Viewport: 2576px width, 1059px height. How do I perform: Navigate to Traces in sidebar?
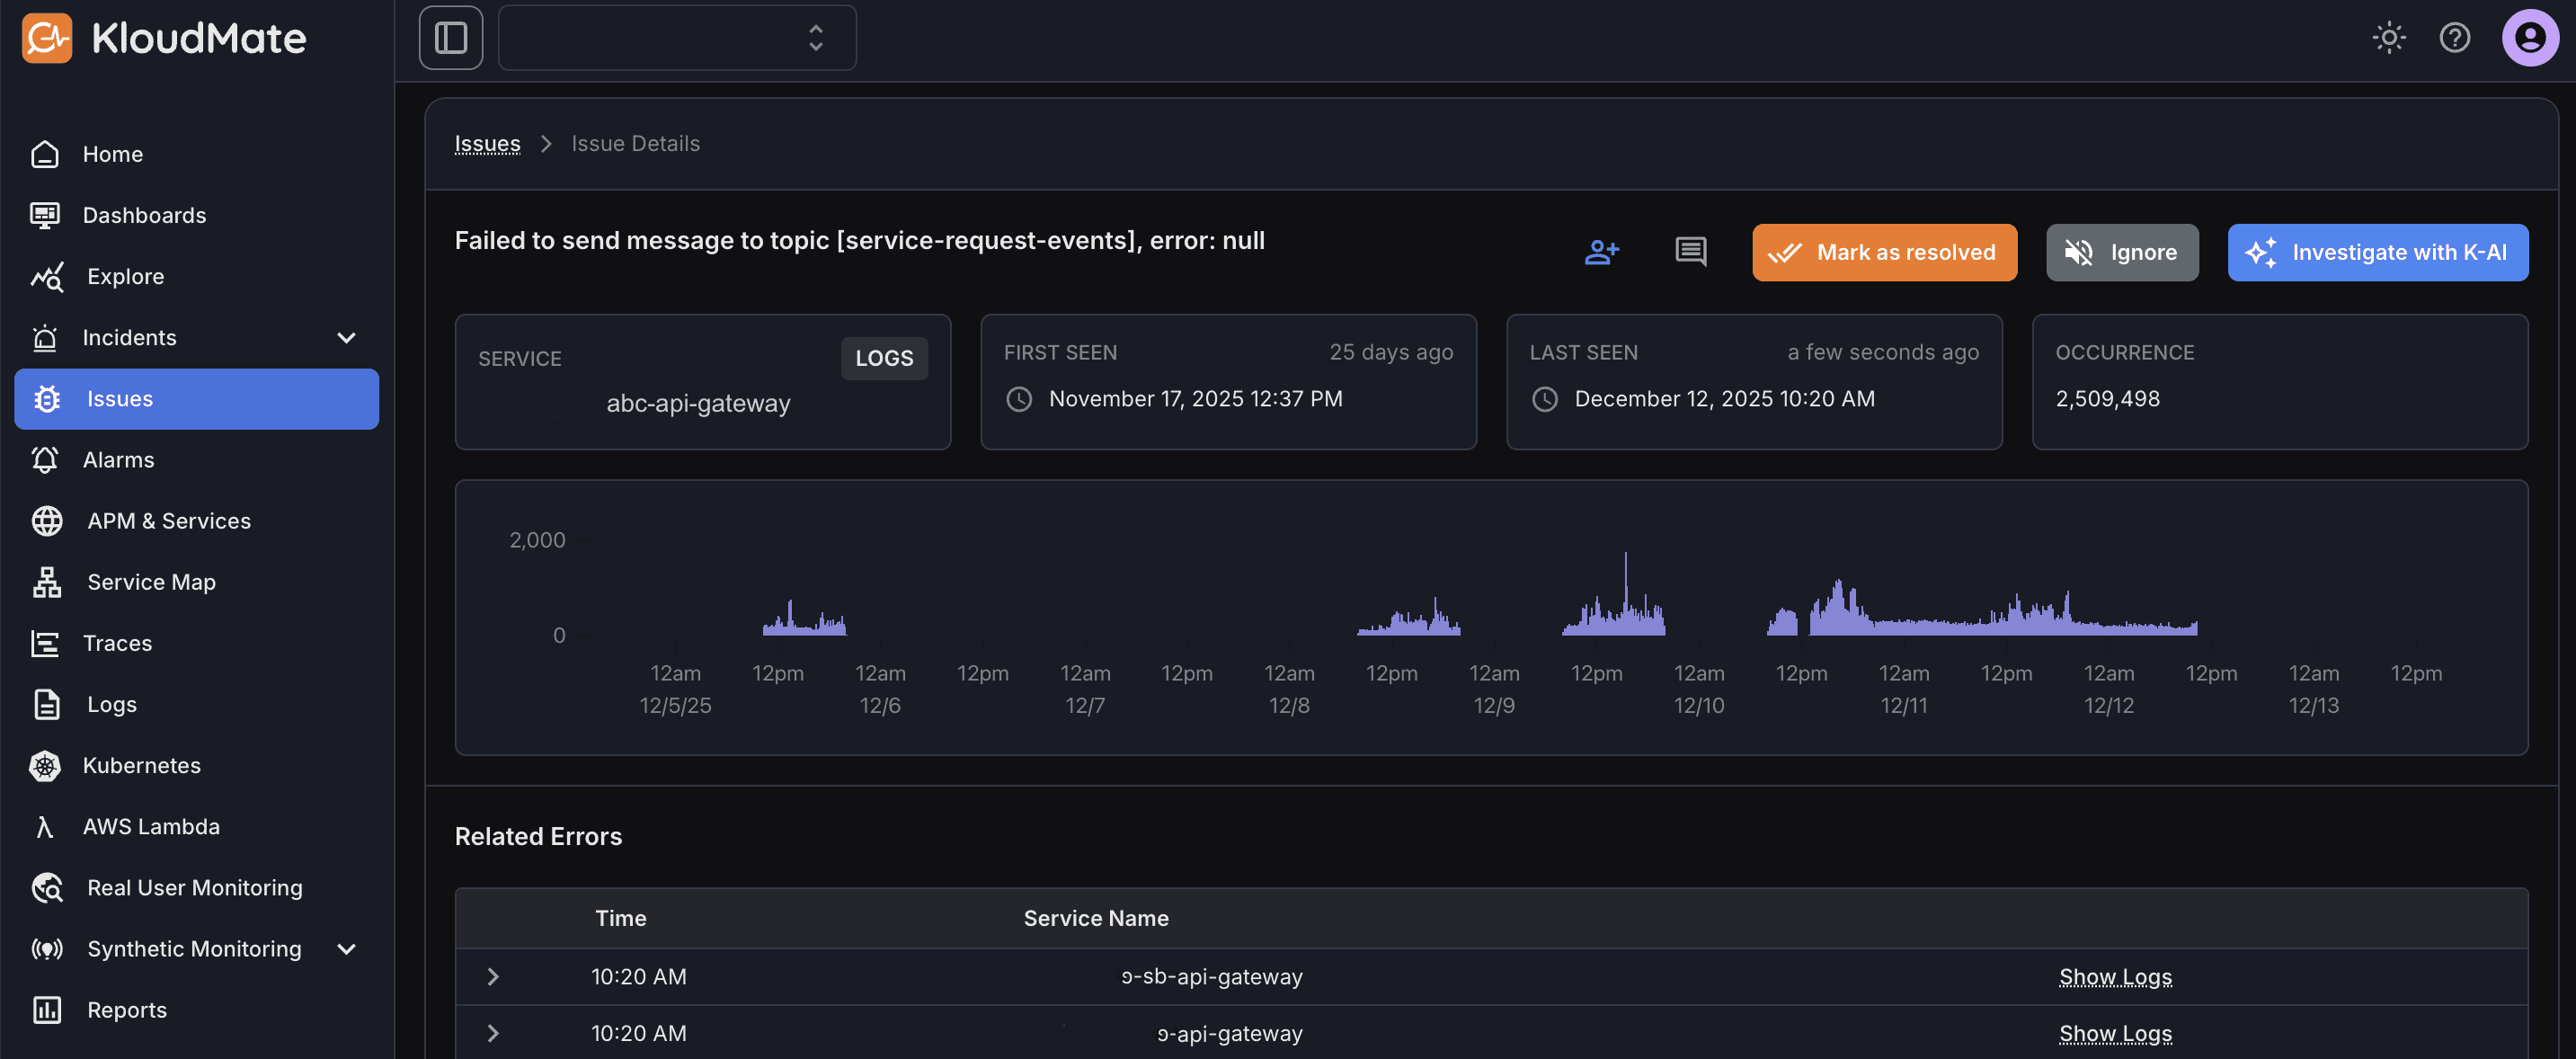tap(117, 643)
